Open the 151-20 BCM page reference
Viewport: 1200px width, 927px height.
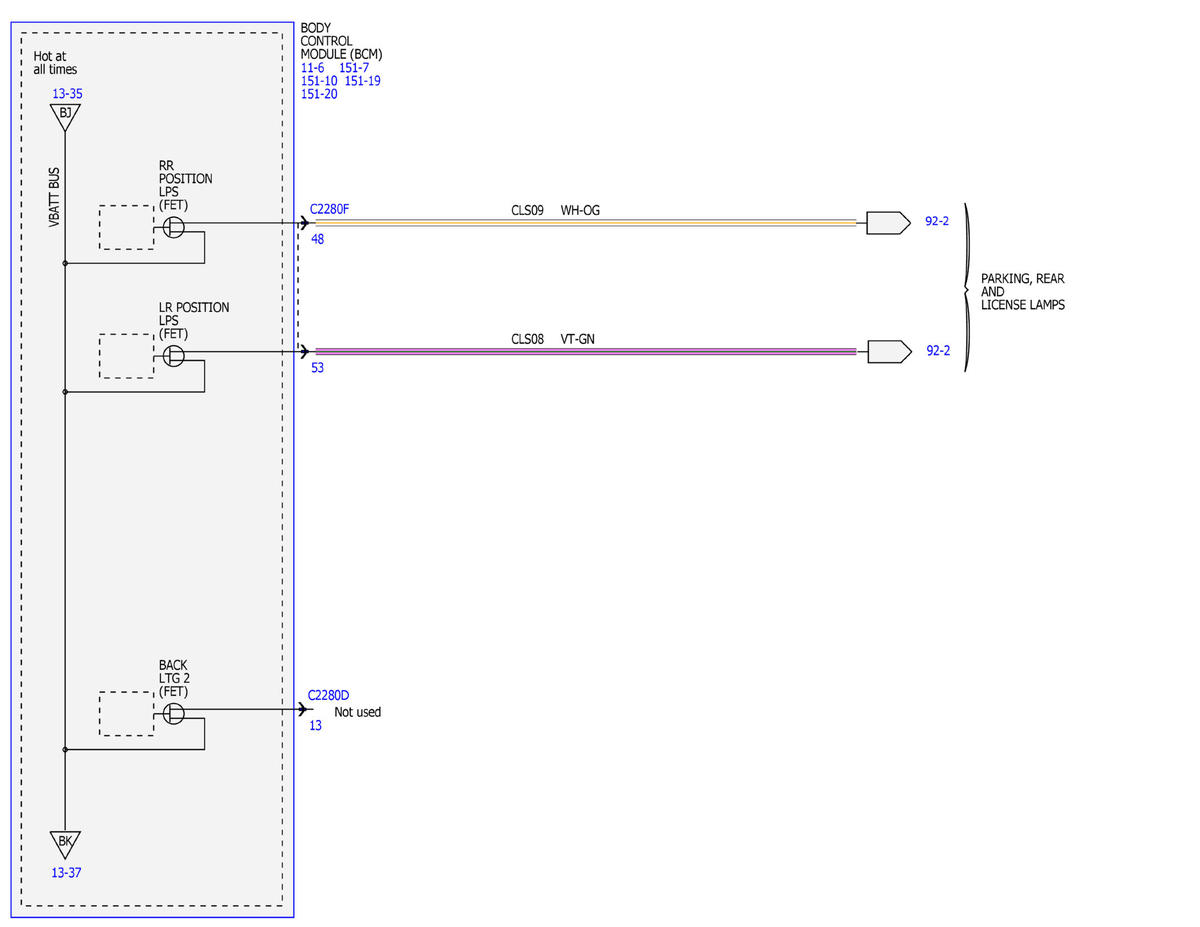[x=319, y=94]
